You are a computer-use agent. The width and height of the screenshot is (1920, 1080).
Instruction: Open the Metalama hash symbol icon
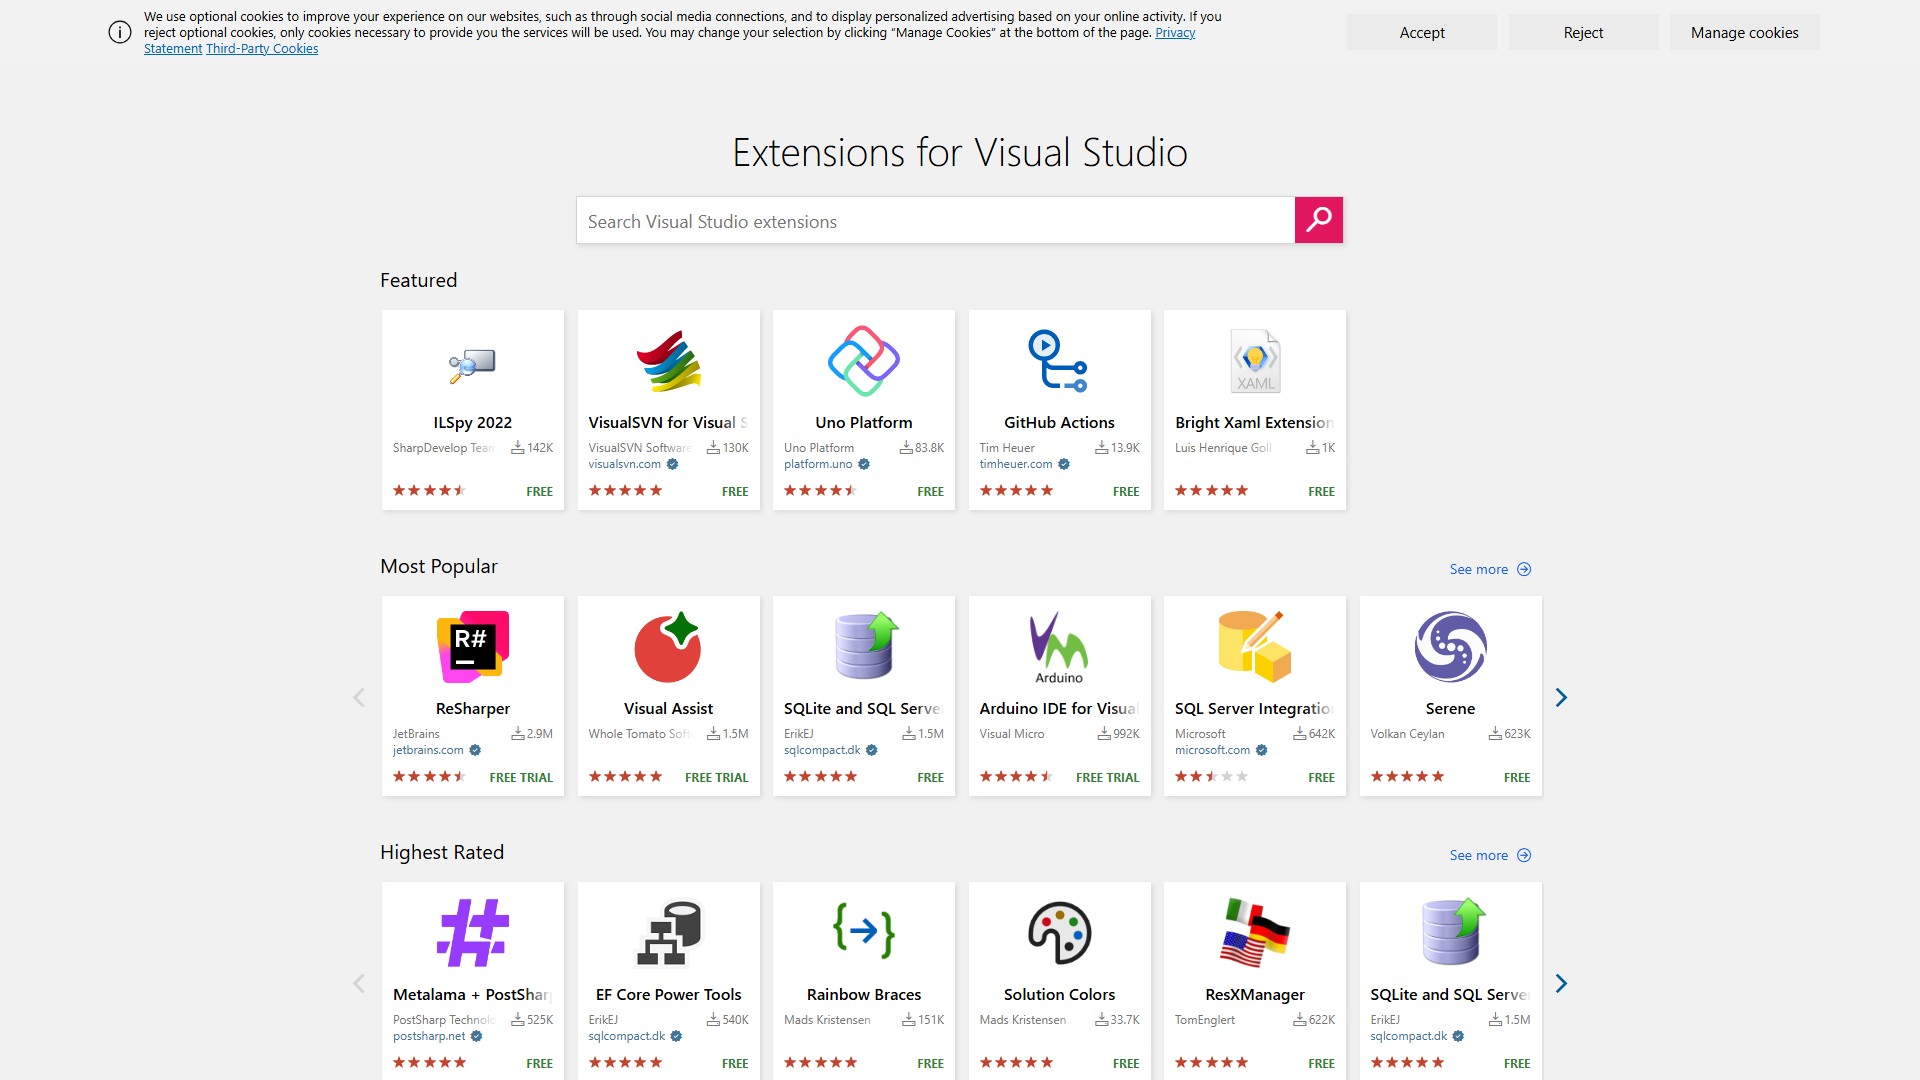[472, 933]
